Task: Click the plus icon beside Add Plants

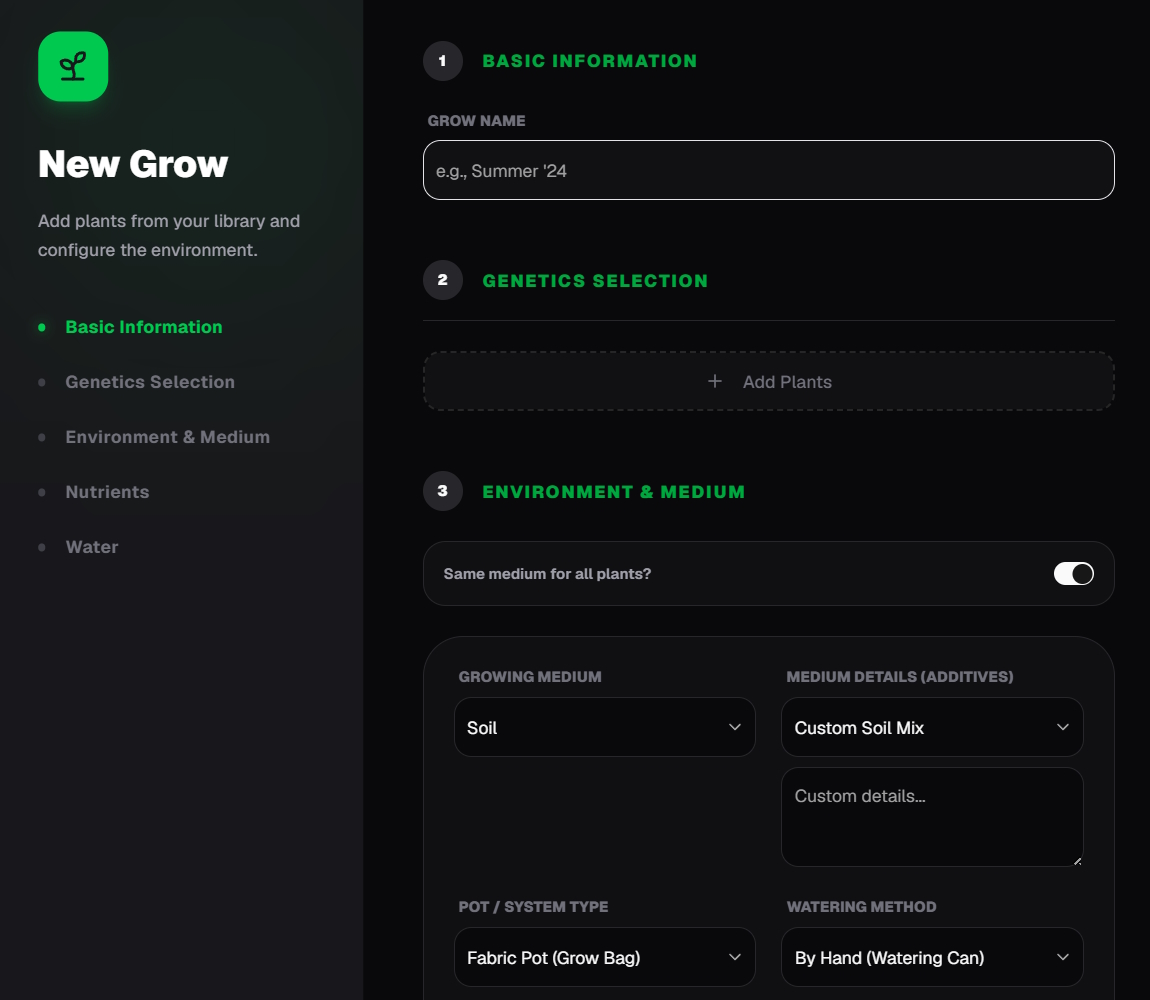Action: pos(714,382)
